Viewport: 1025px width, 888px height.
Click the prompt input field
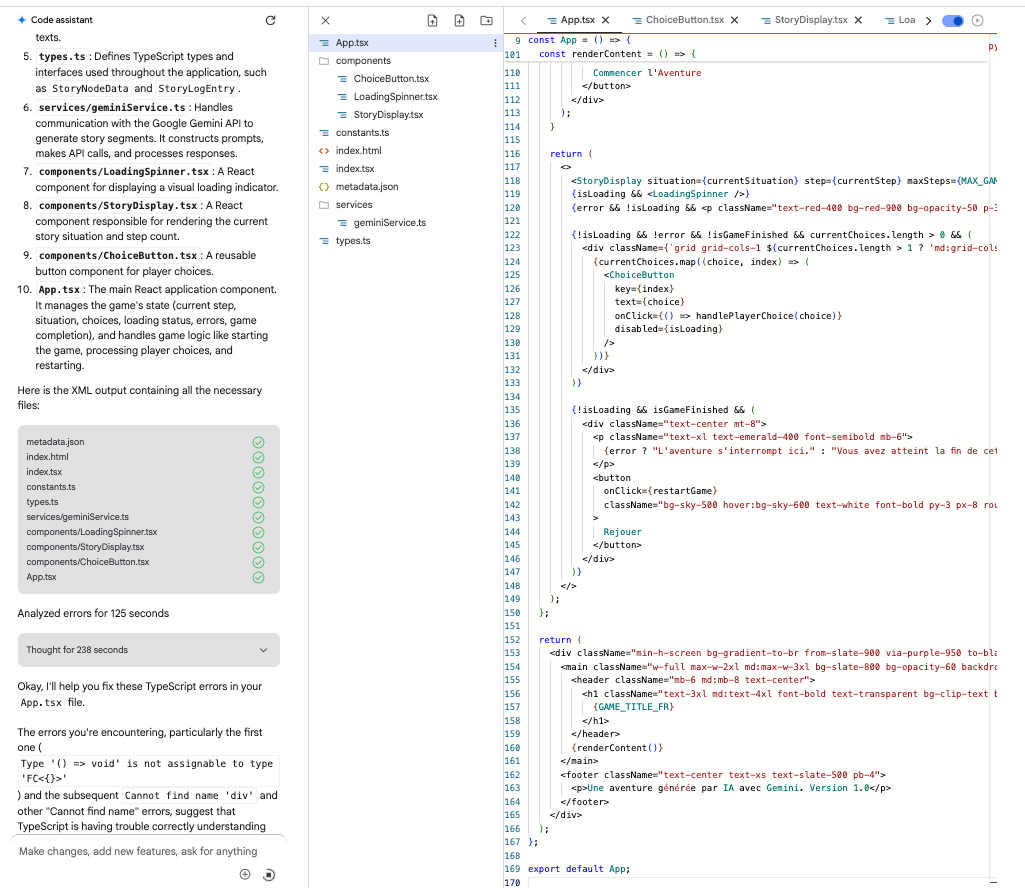[138, 851]
